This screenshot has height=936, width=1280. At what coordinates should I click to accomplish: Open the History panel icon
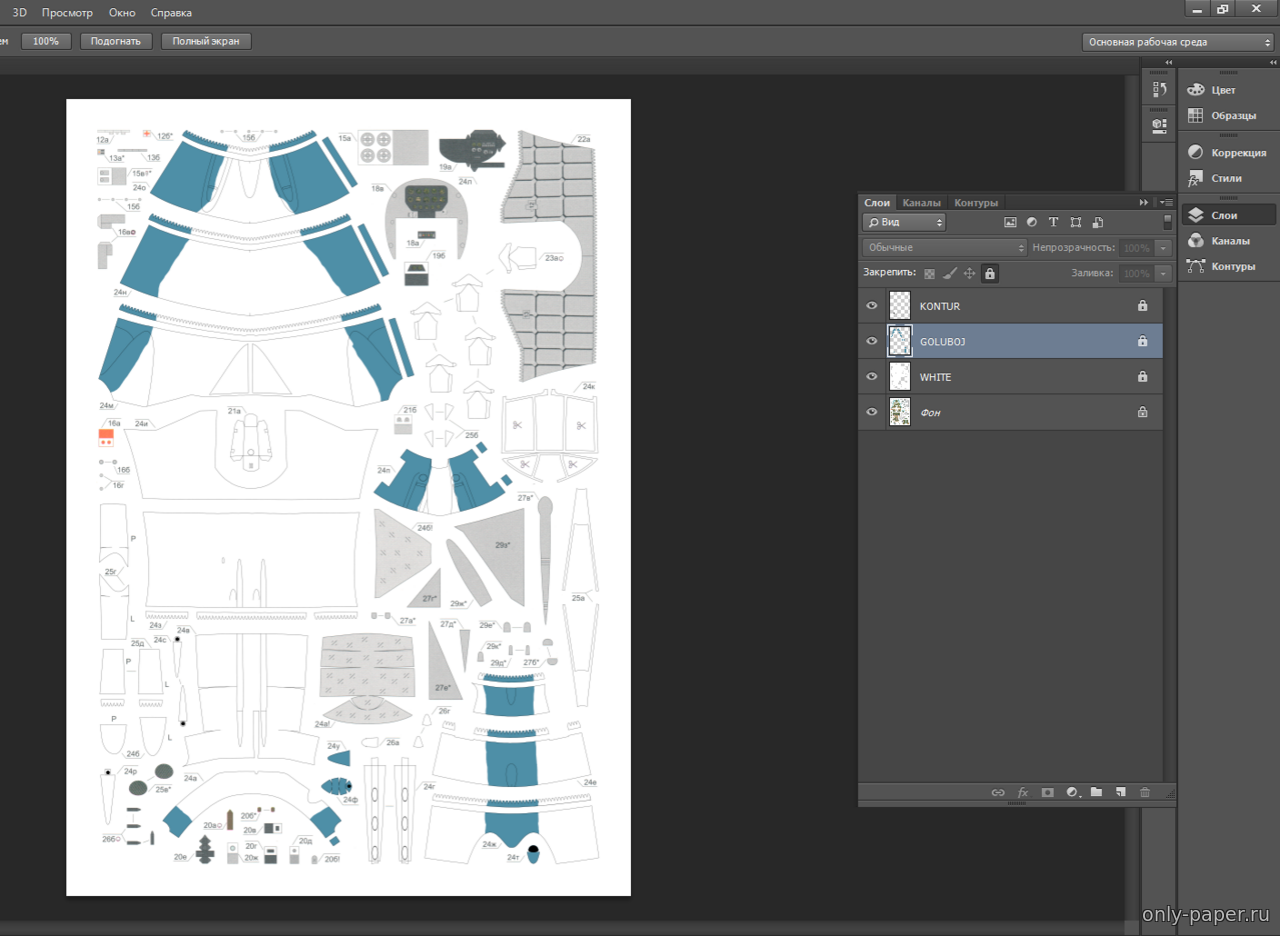[x=1159, y=90]
